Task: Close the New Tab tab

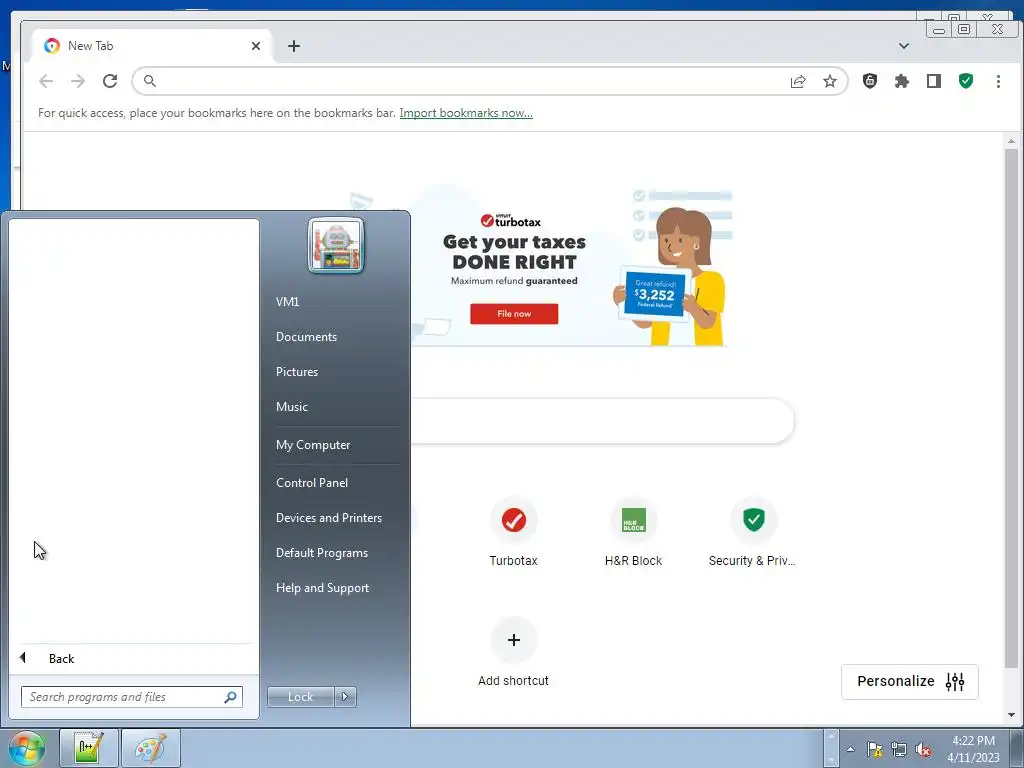Action: point(256,46)
